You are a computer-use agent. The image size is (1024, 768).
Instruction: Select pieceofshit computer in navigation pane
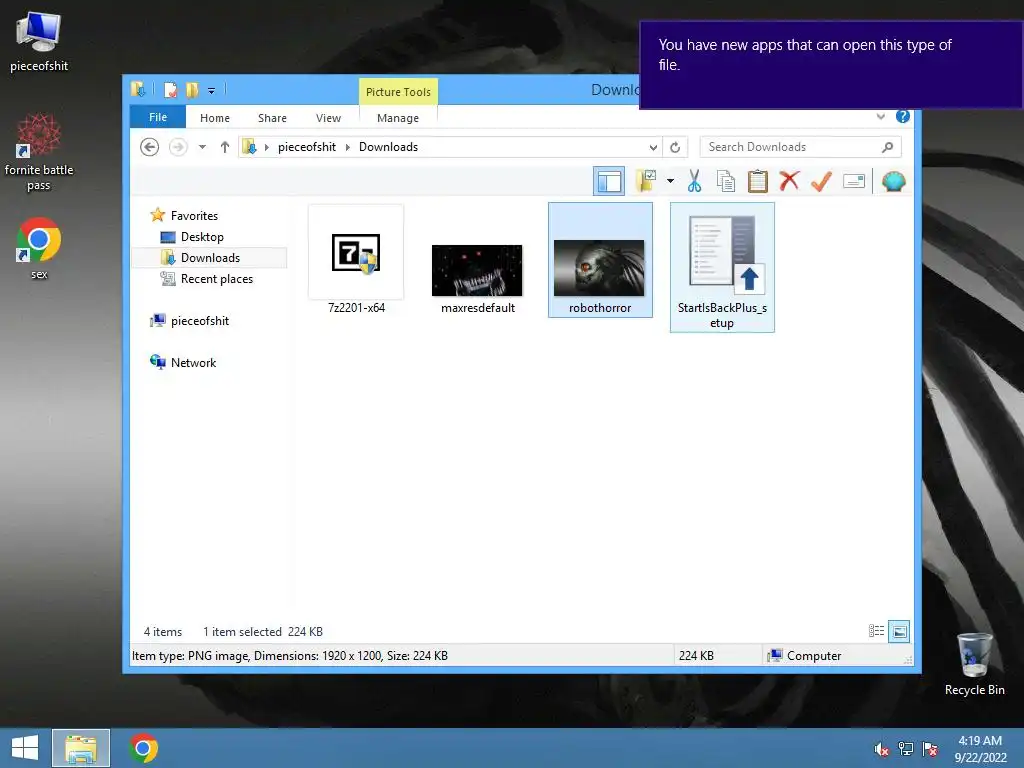click(x=199, y=321)
